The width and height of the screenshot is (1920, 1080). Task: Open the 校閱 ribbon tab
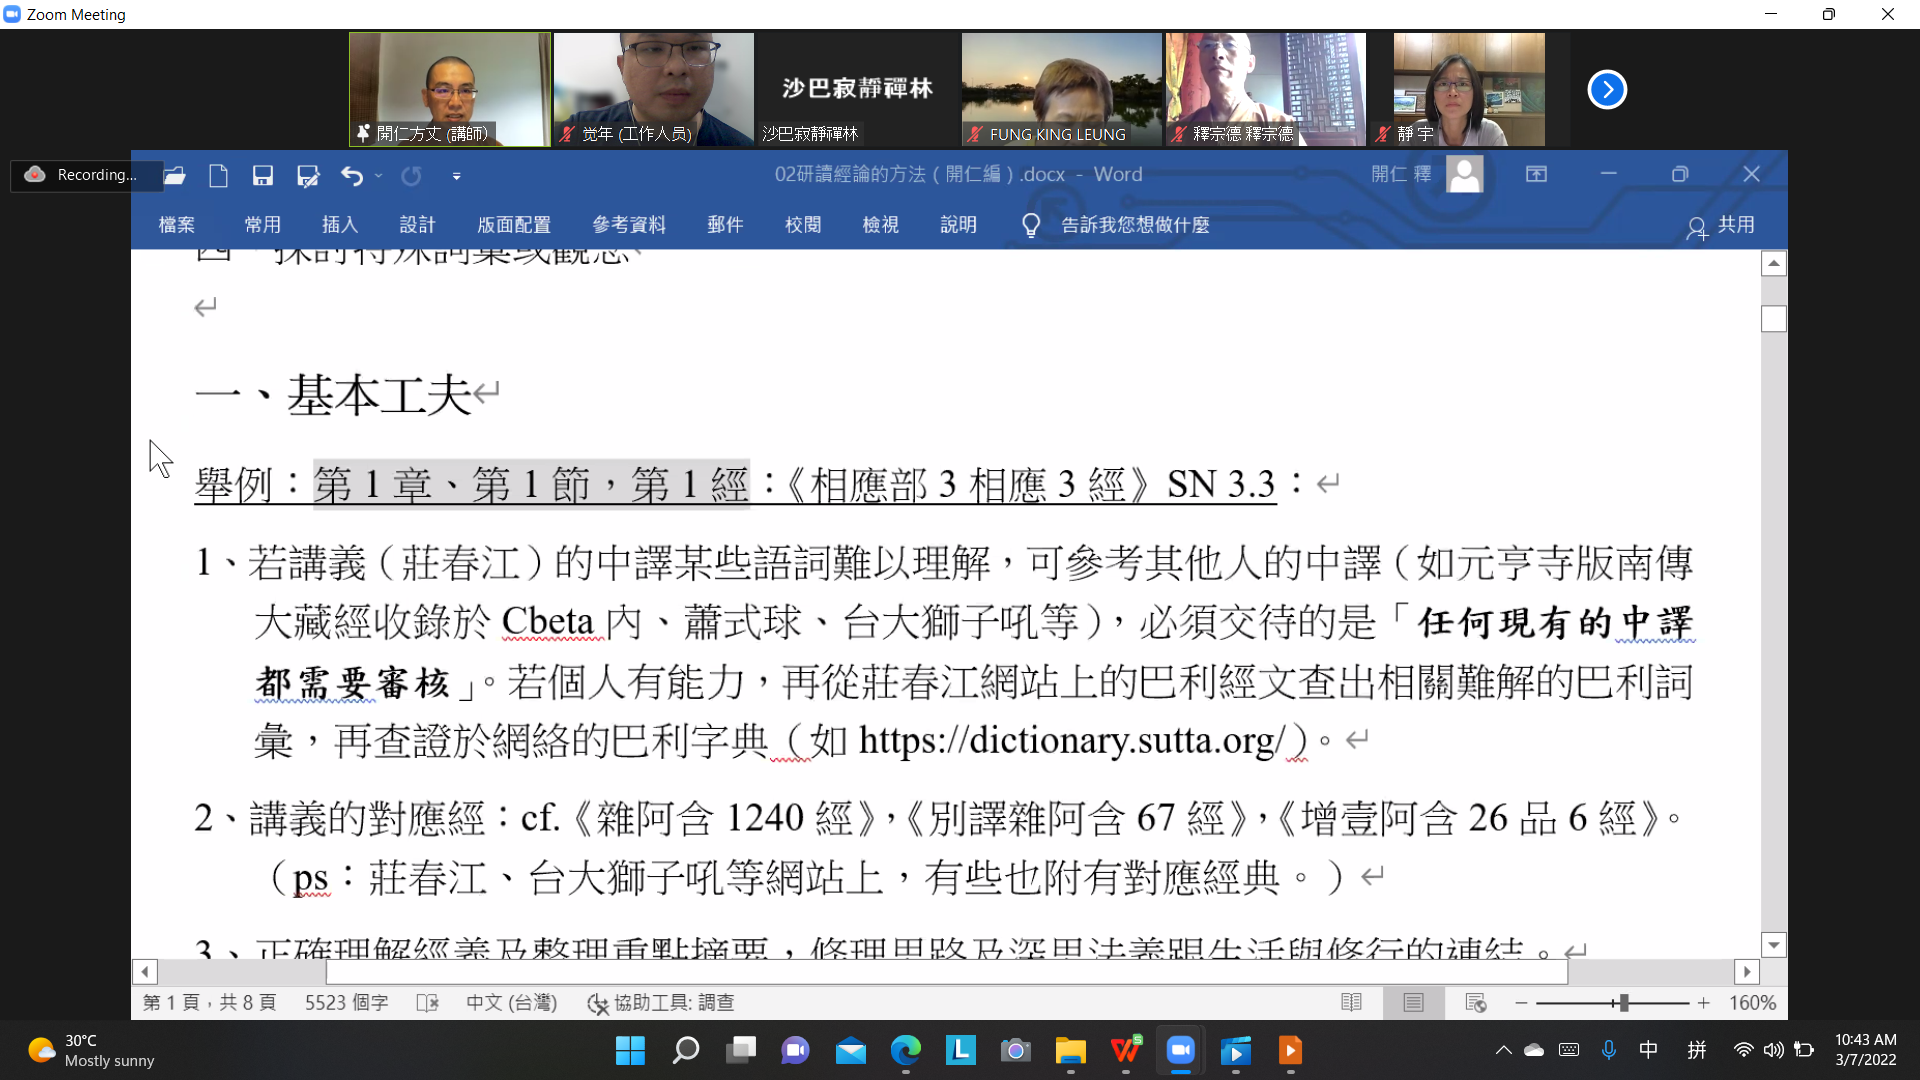point(803,225)
